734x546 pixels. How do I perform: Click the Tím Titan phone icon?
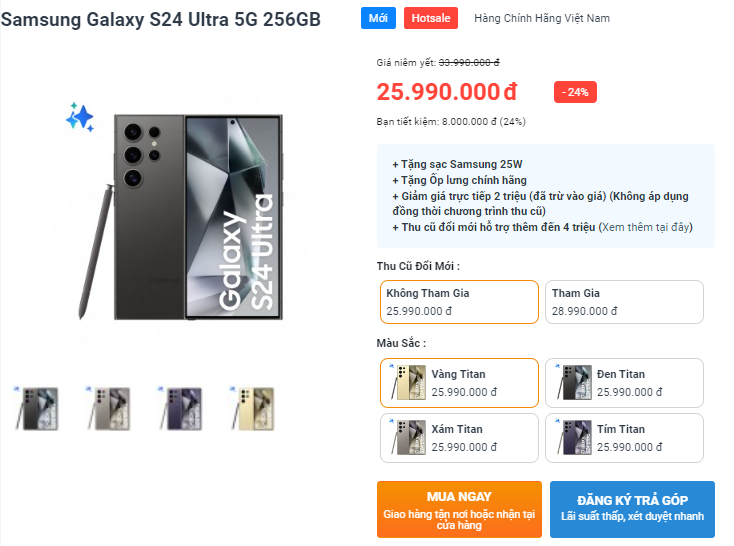572,438
